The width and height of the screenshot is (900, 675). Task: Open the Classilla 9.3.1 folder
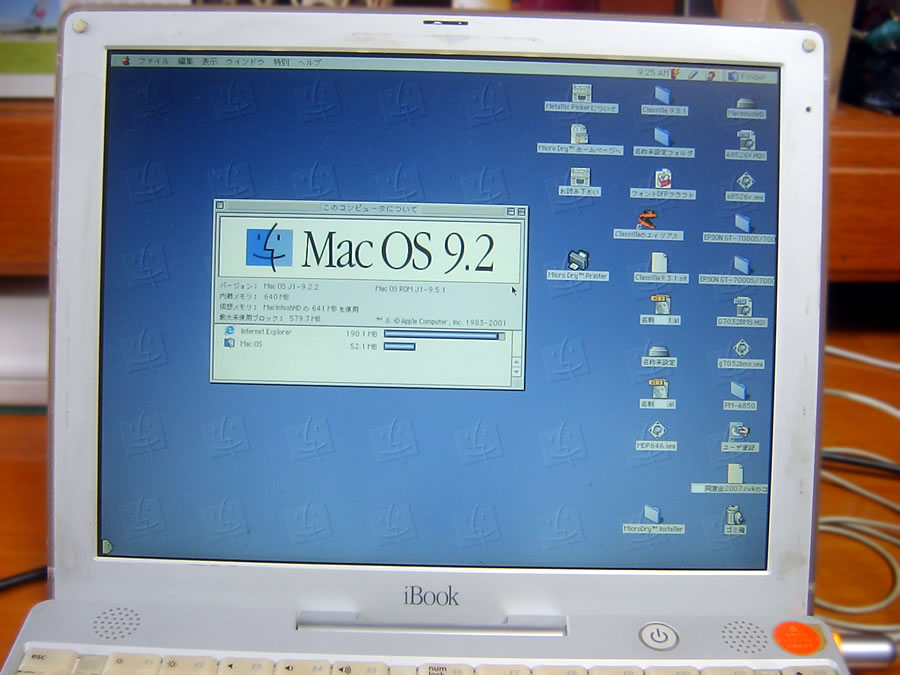[664, 100]
